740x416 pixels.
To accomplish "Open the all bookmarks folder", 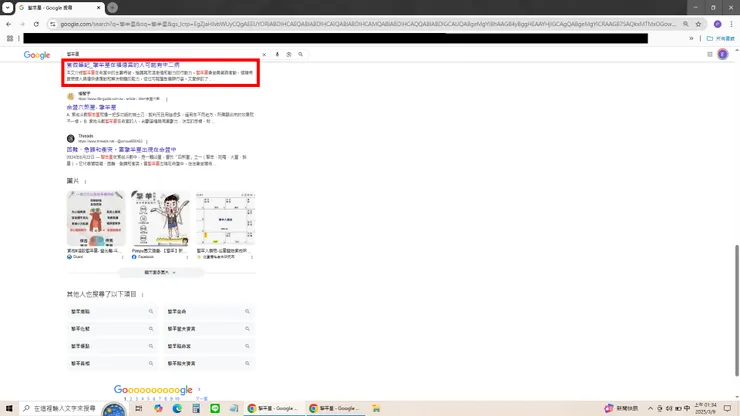I will (720, 38).
